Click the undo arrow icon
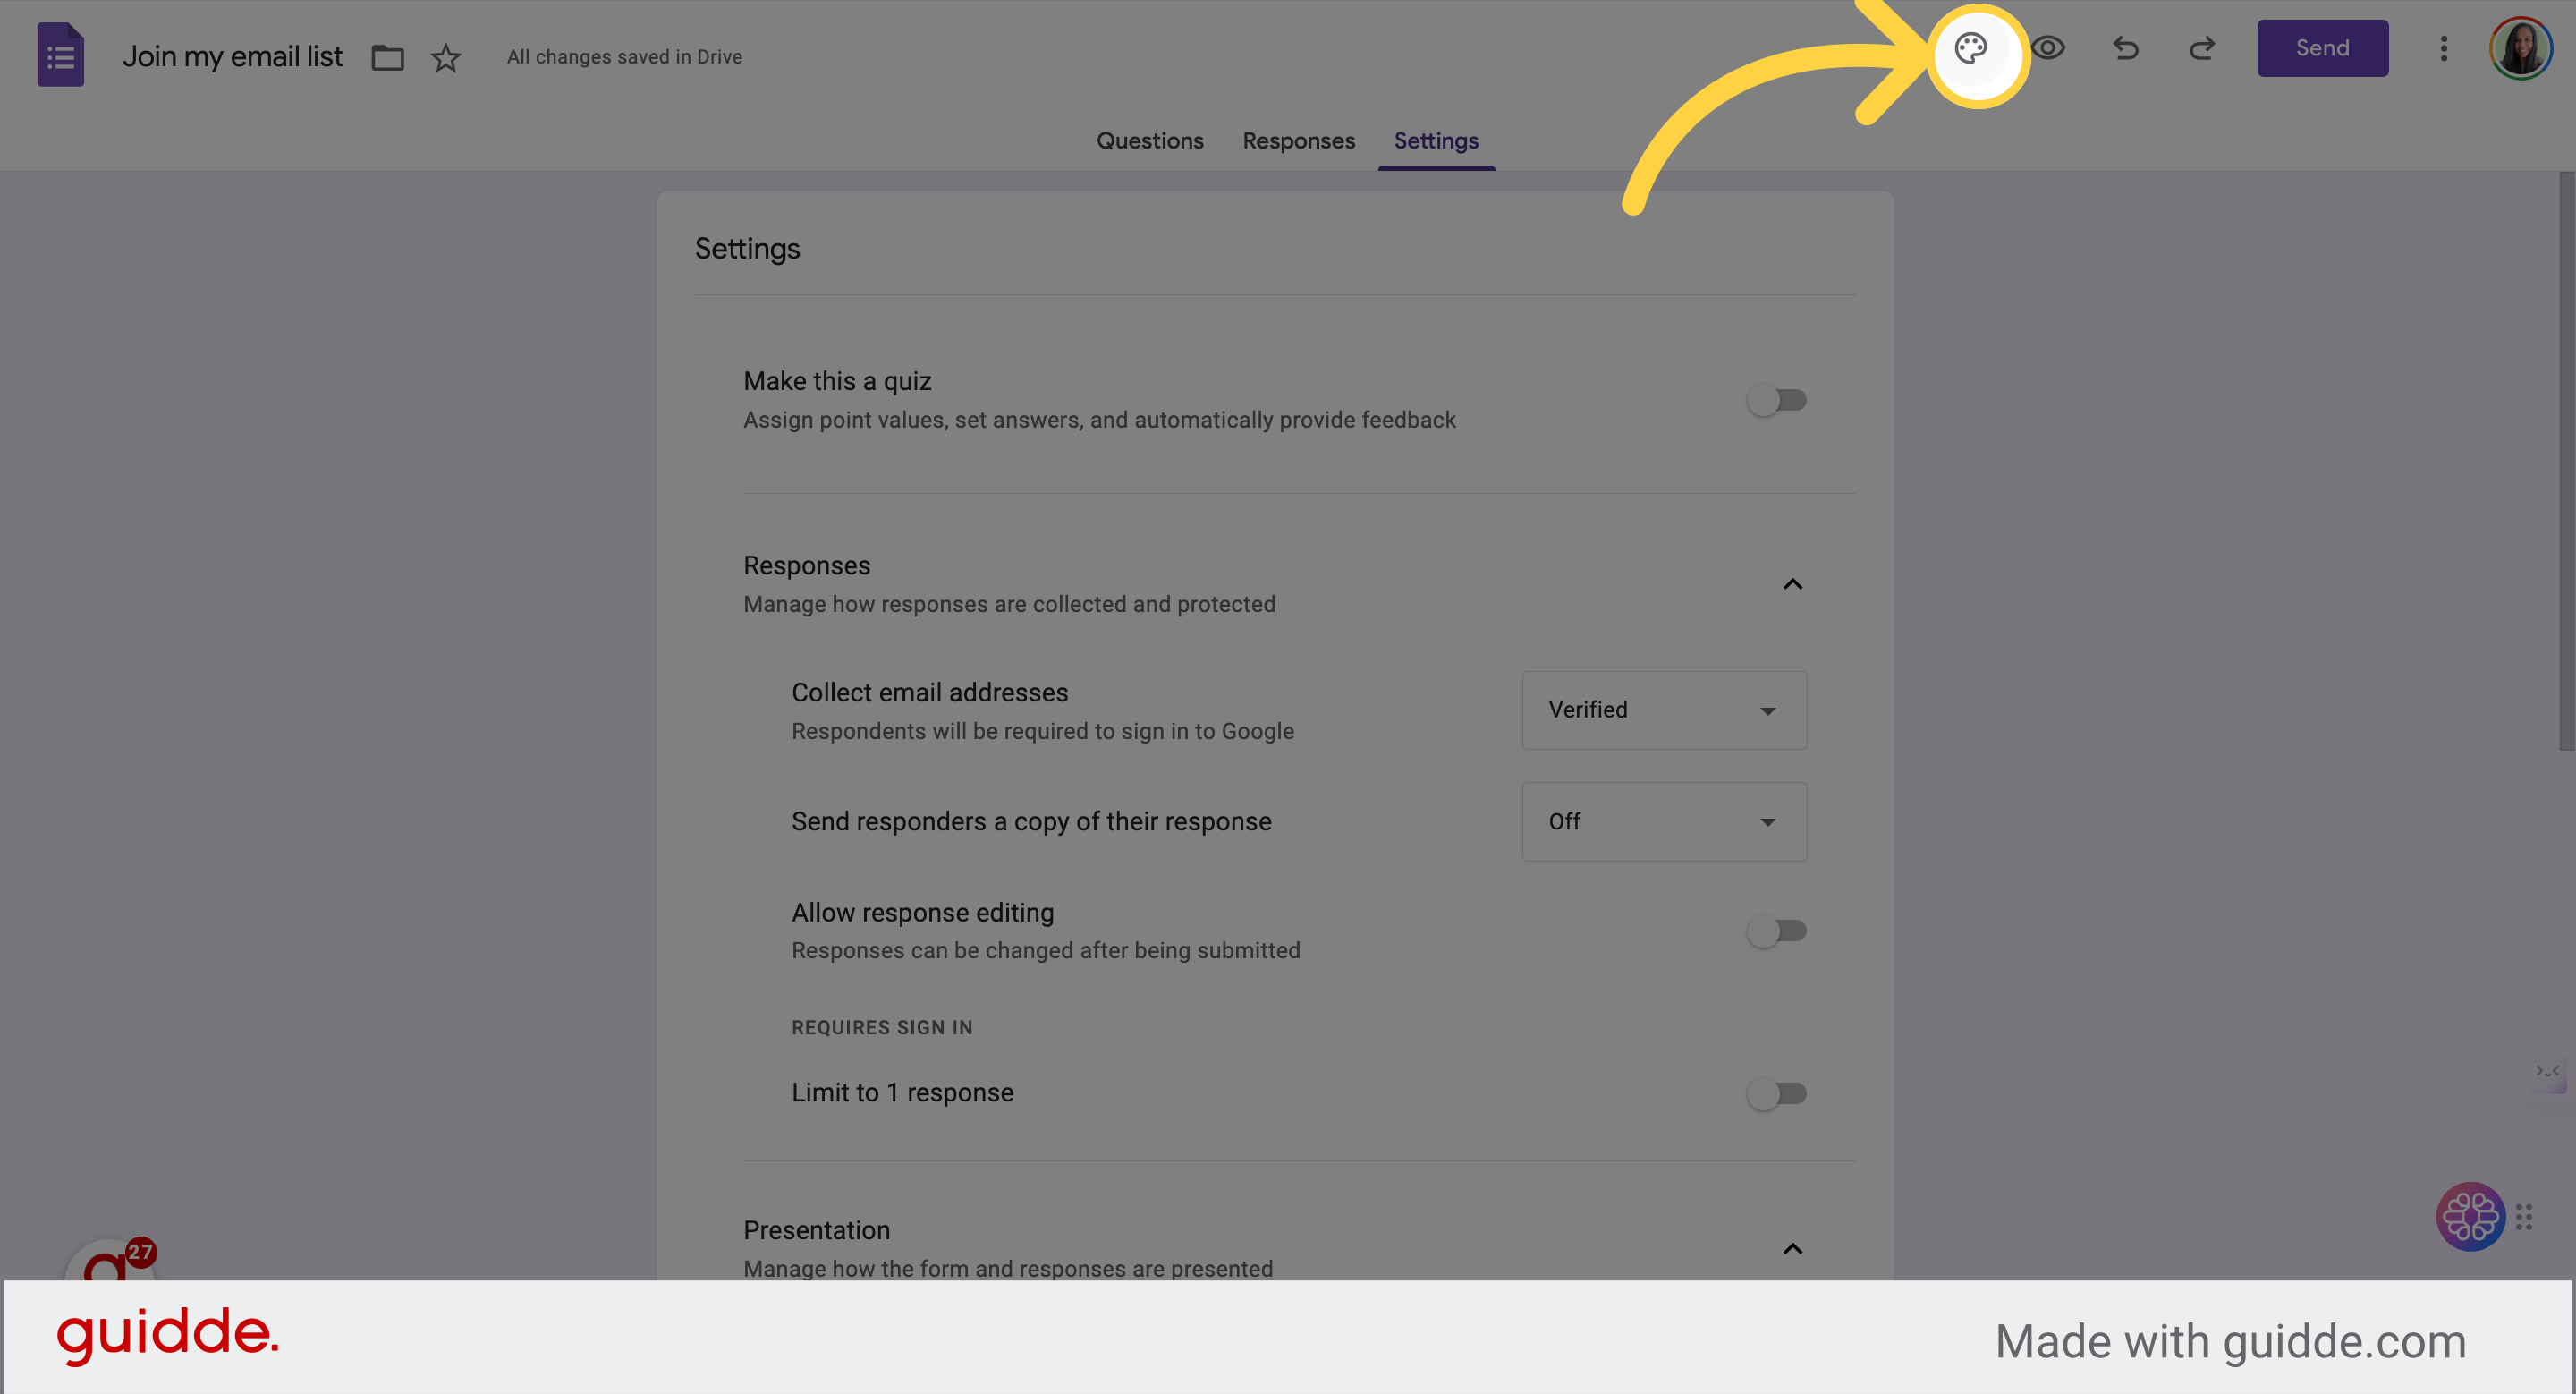The image size is (2576, 1394). [2125, 48]
